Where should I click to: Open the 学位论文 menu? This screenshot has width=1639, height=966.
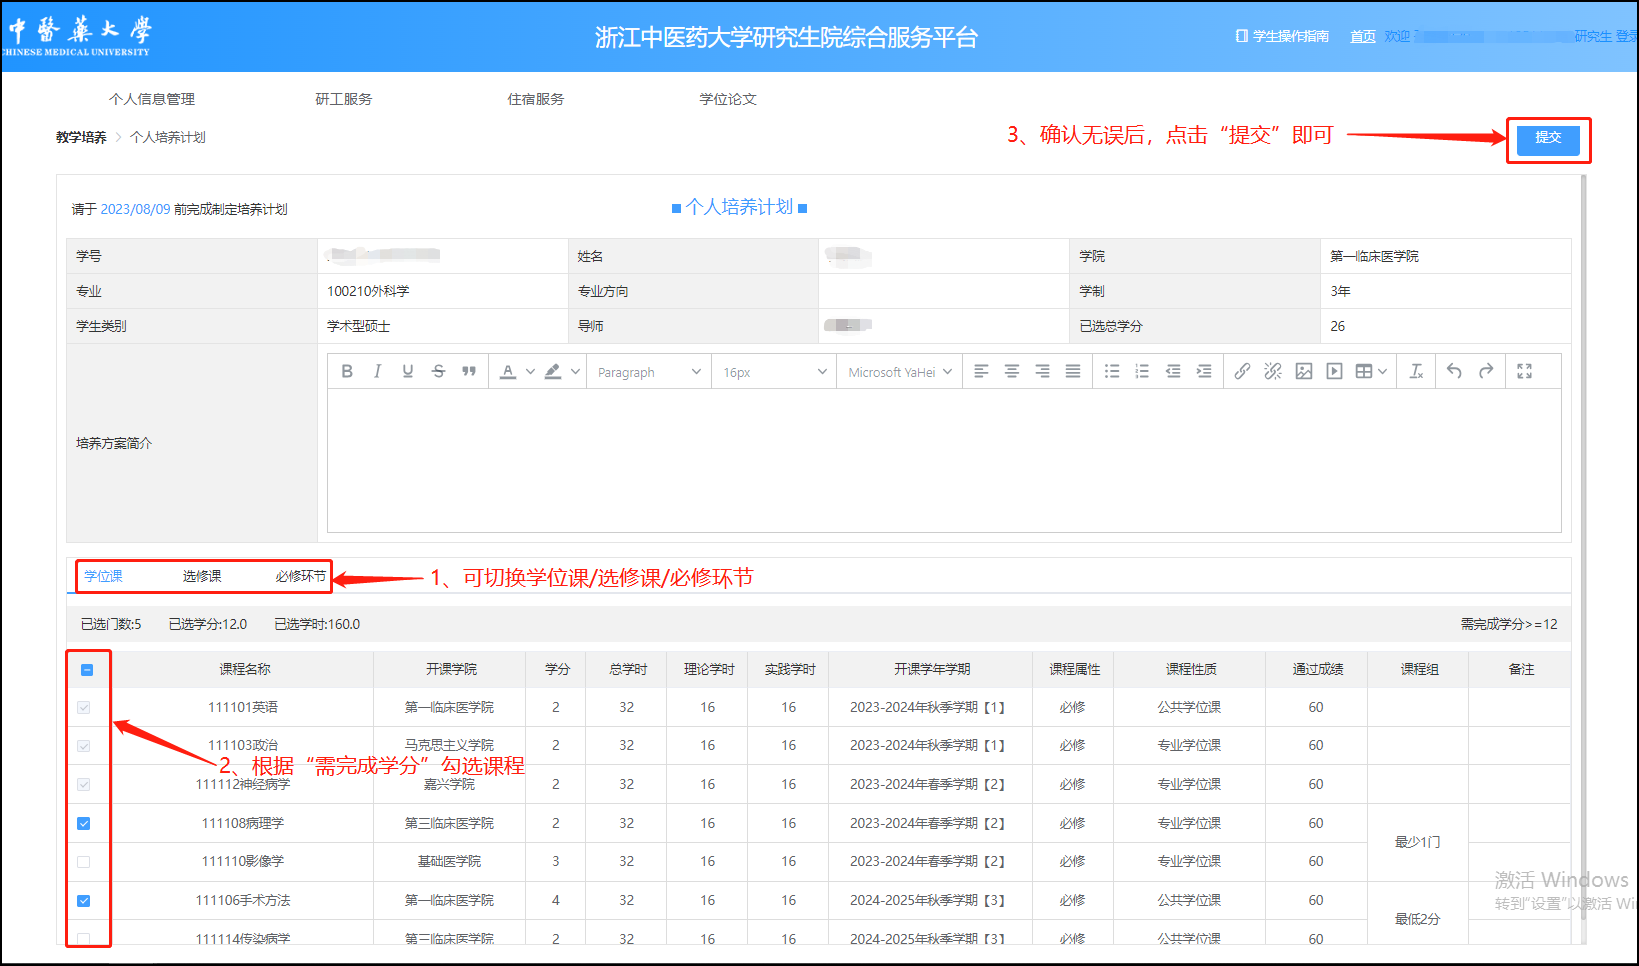[x=728, y=99]
